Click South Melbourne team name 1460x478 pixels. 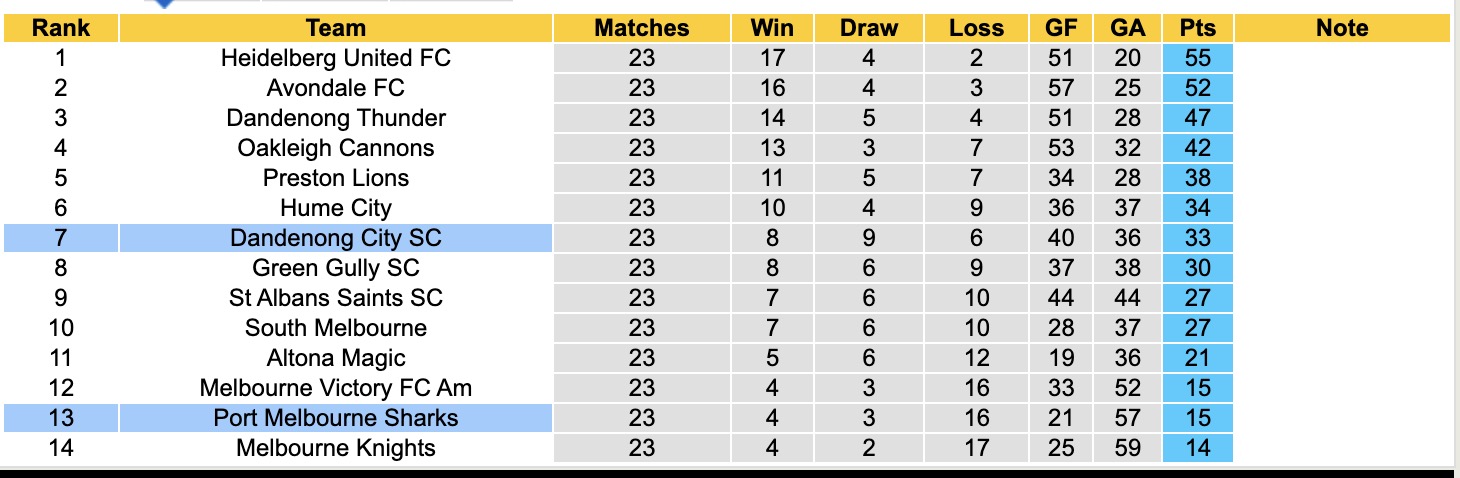pos(336,328)
